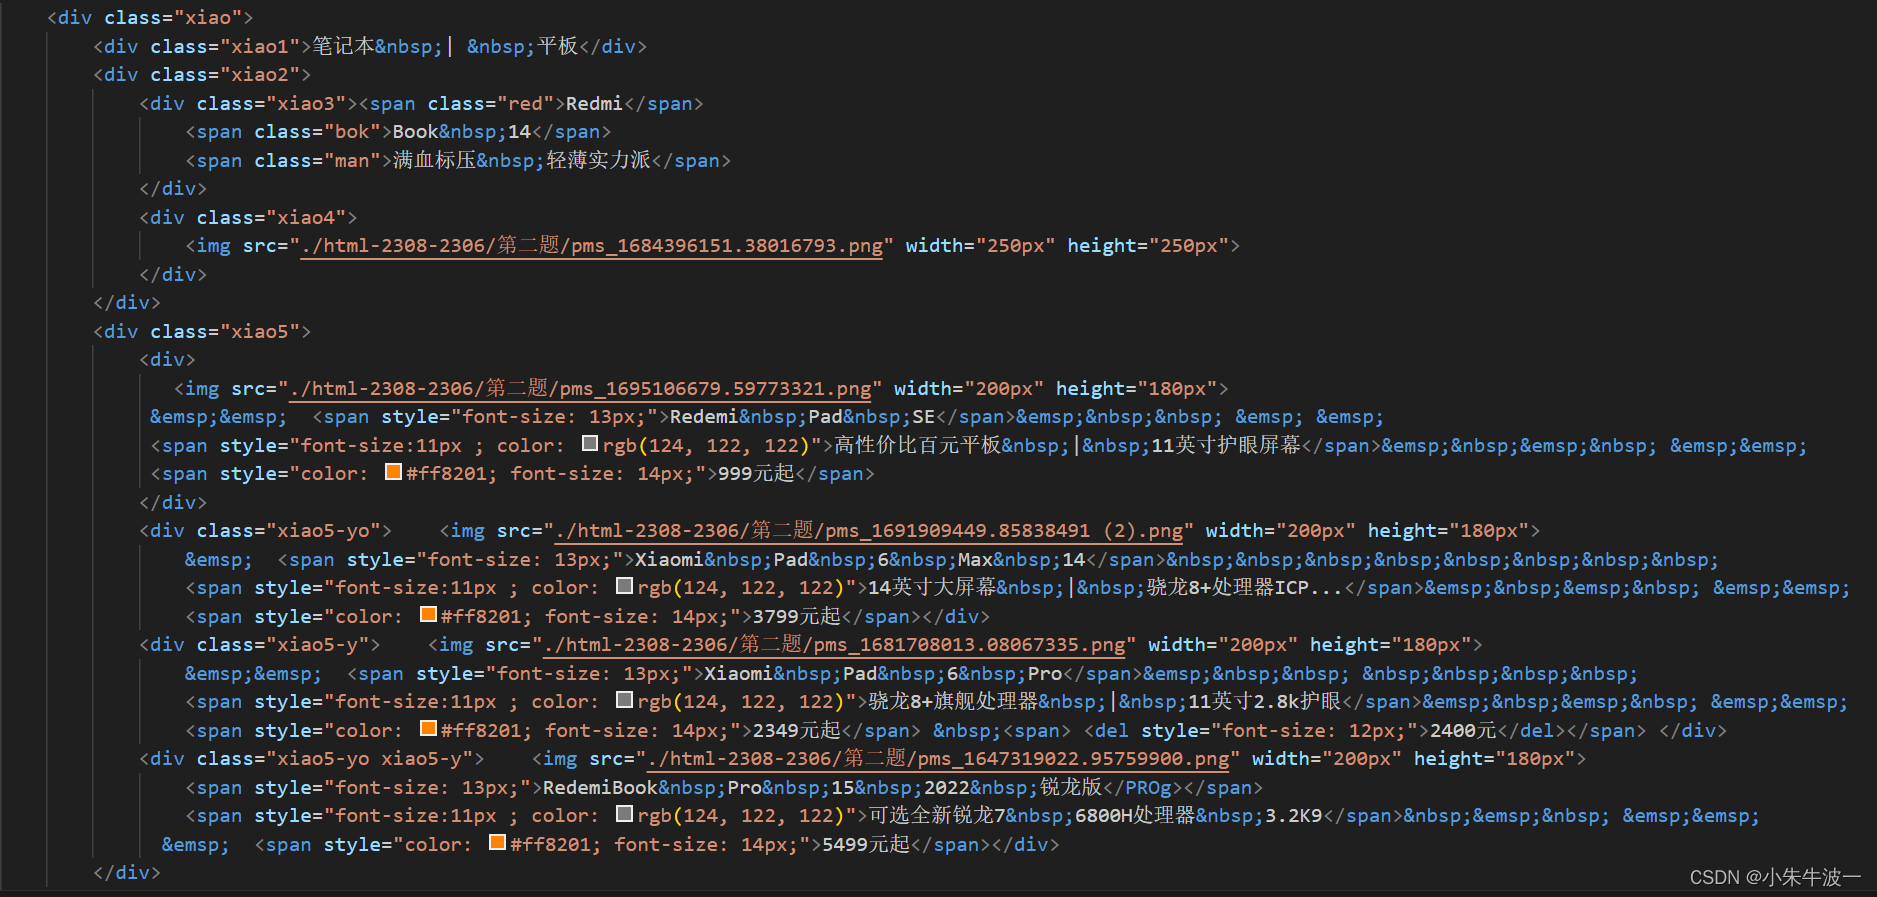Open linked path pms_1681708013.08067335.png
This screenshot has width=1877, height=897.
[834, 645]
